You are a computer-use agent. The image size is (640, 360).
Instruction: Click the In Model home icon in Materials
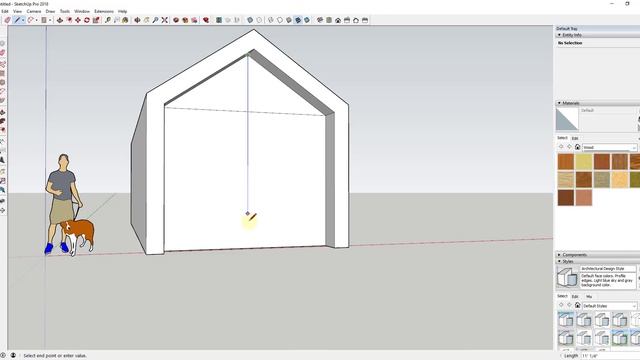577,147
